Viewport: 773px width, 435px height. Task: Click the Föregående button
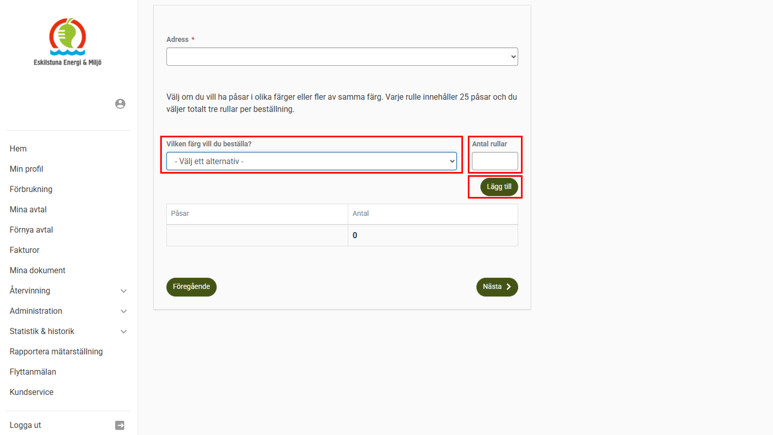(191, 287)
